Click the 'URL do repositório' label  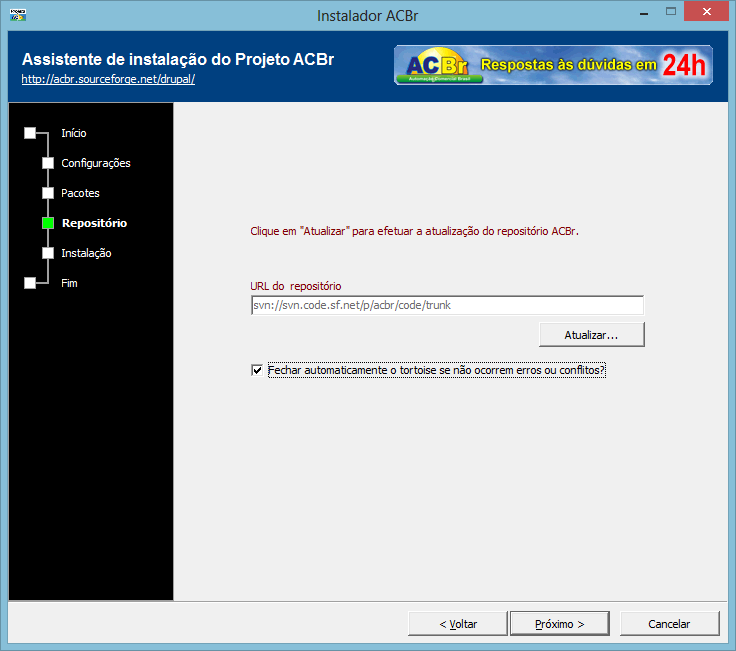point(296,286)
